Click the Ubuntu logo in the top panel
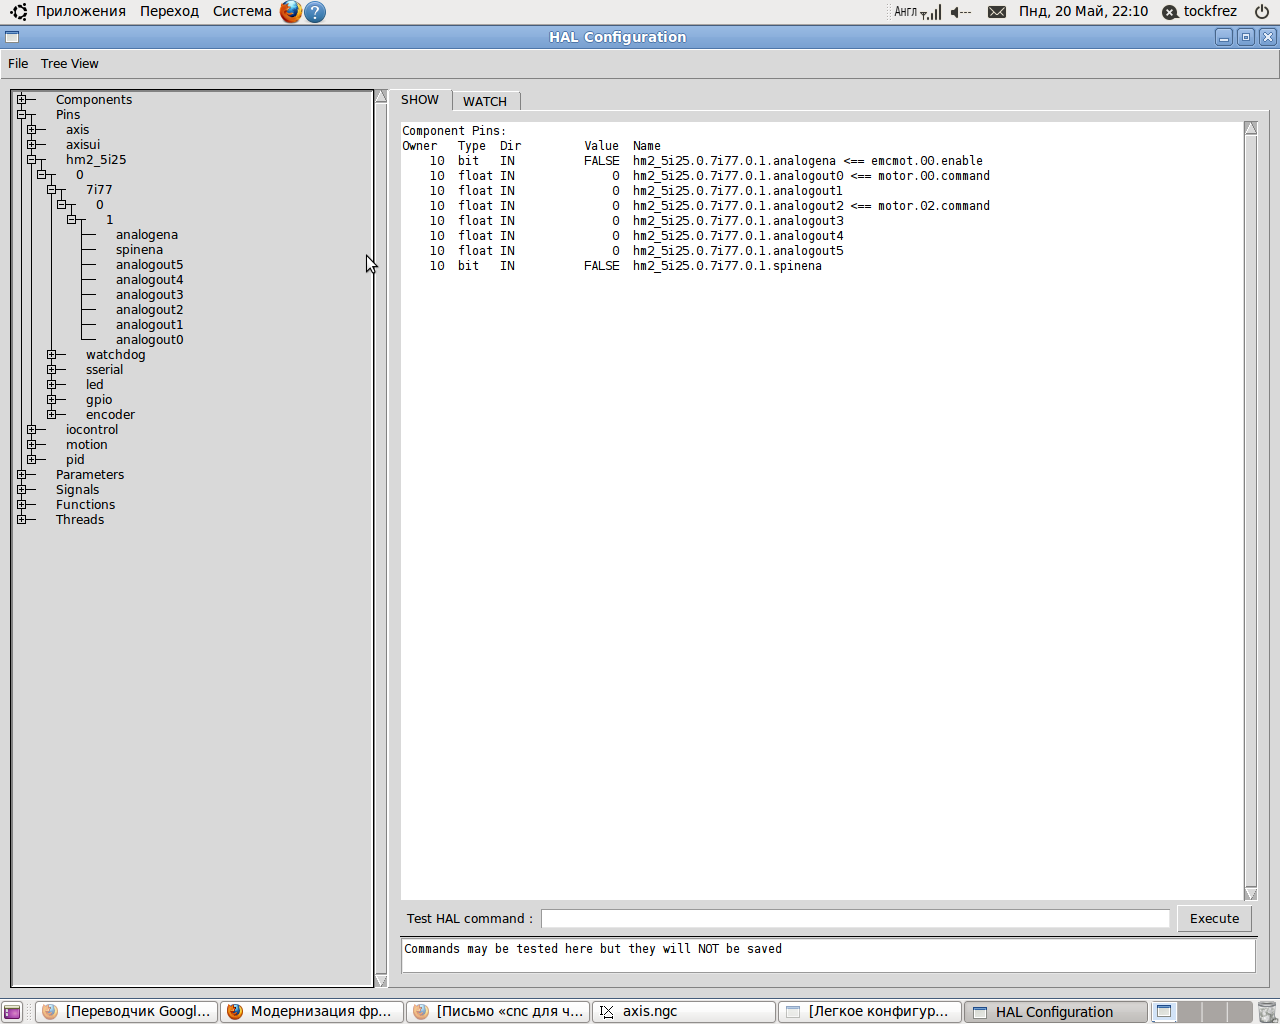 tap(19, 12)
